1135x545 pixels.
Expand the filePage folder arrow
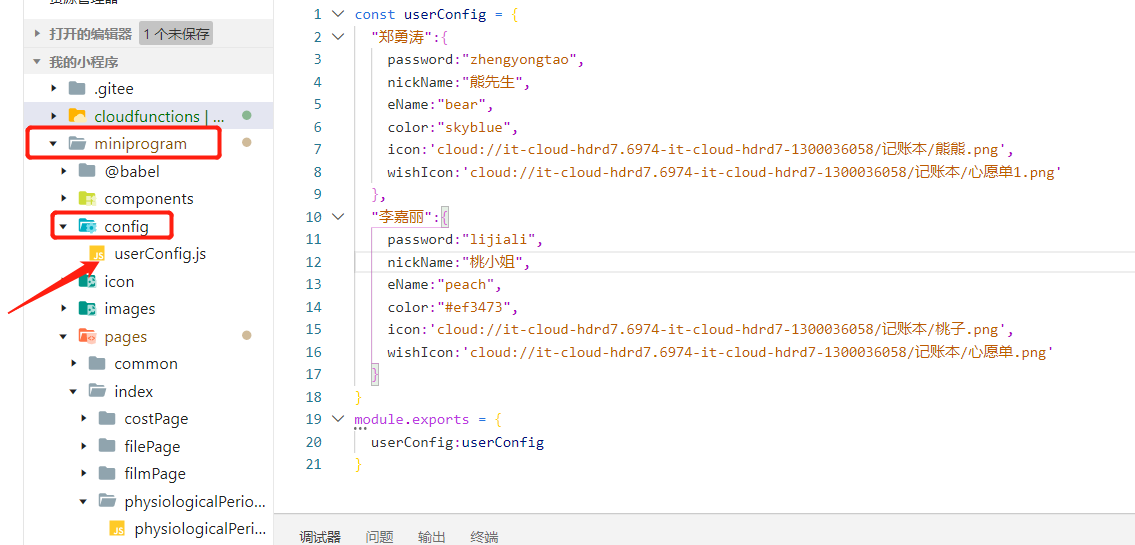[x=83, y=446]
